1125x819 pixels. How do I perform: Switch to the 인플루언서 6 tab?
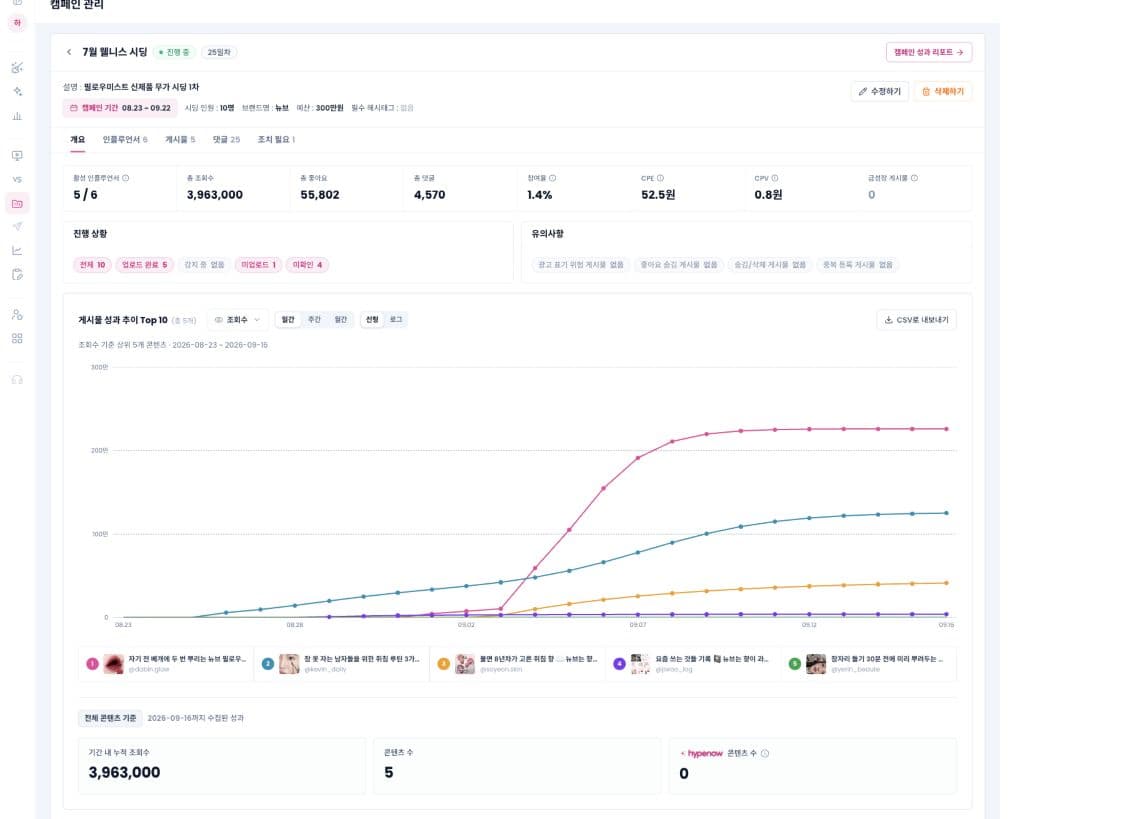(x=125, y=140)
